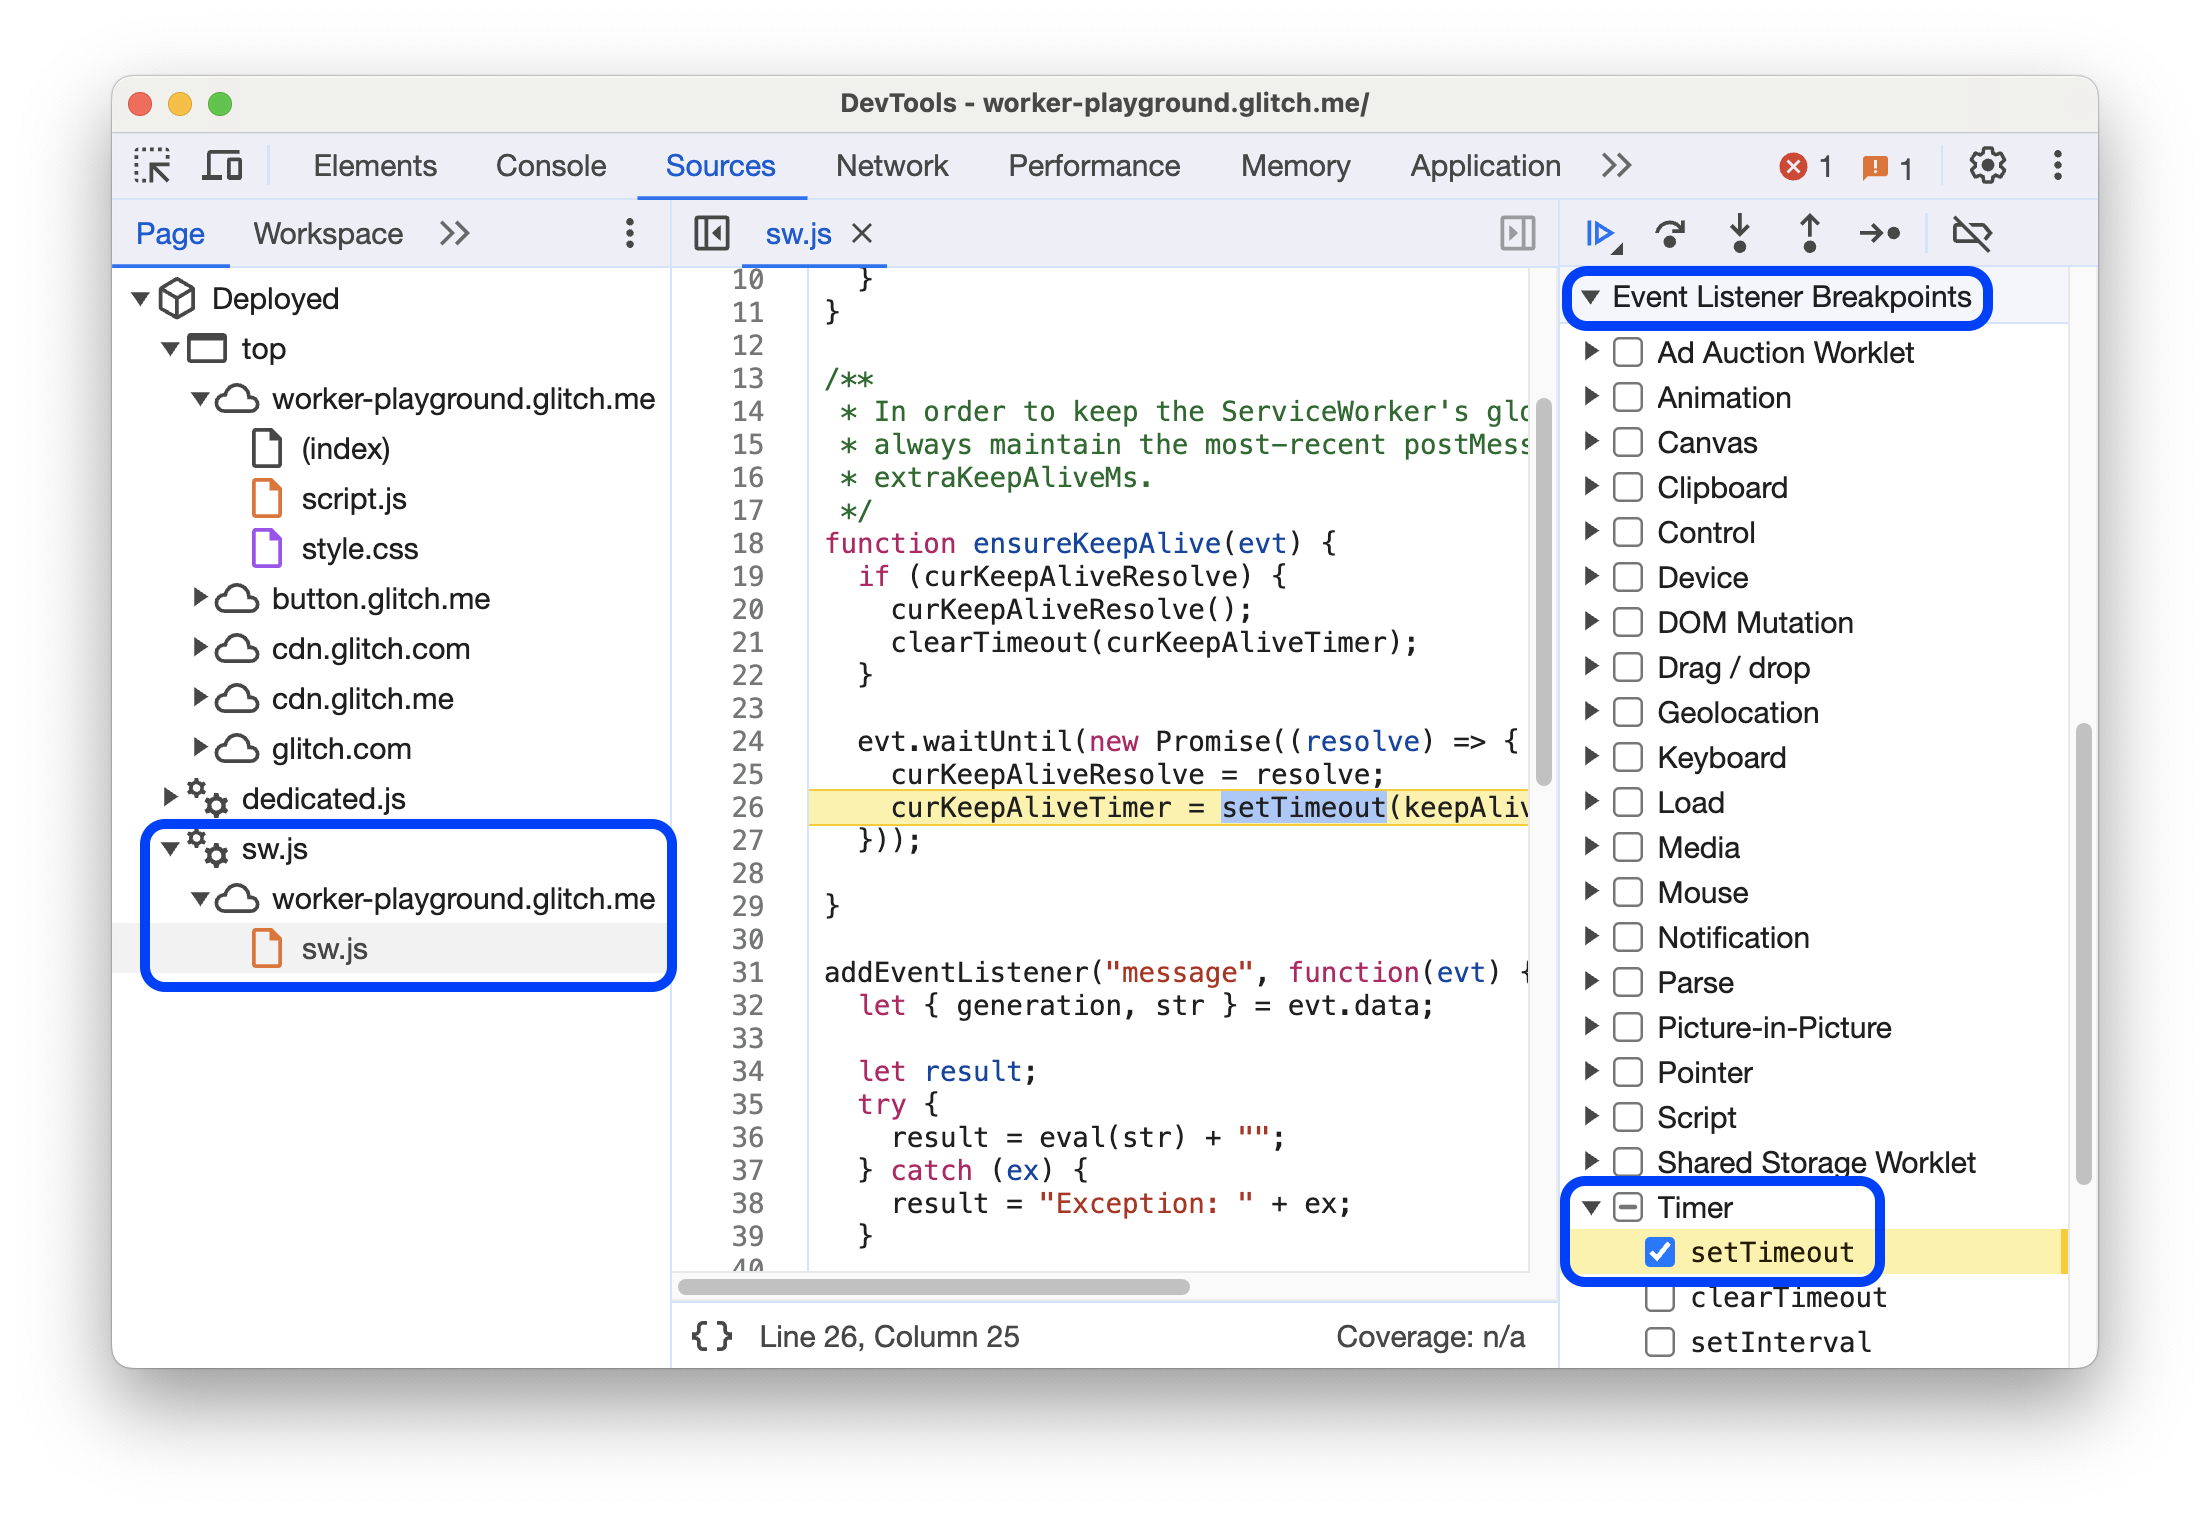Click the Step over next function call icon

pyautogui.click(x=1673, y=235)
